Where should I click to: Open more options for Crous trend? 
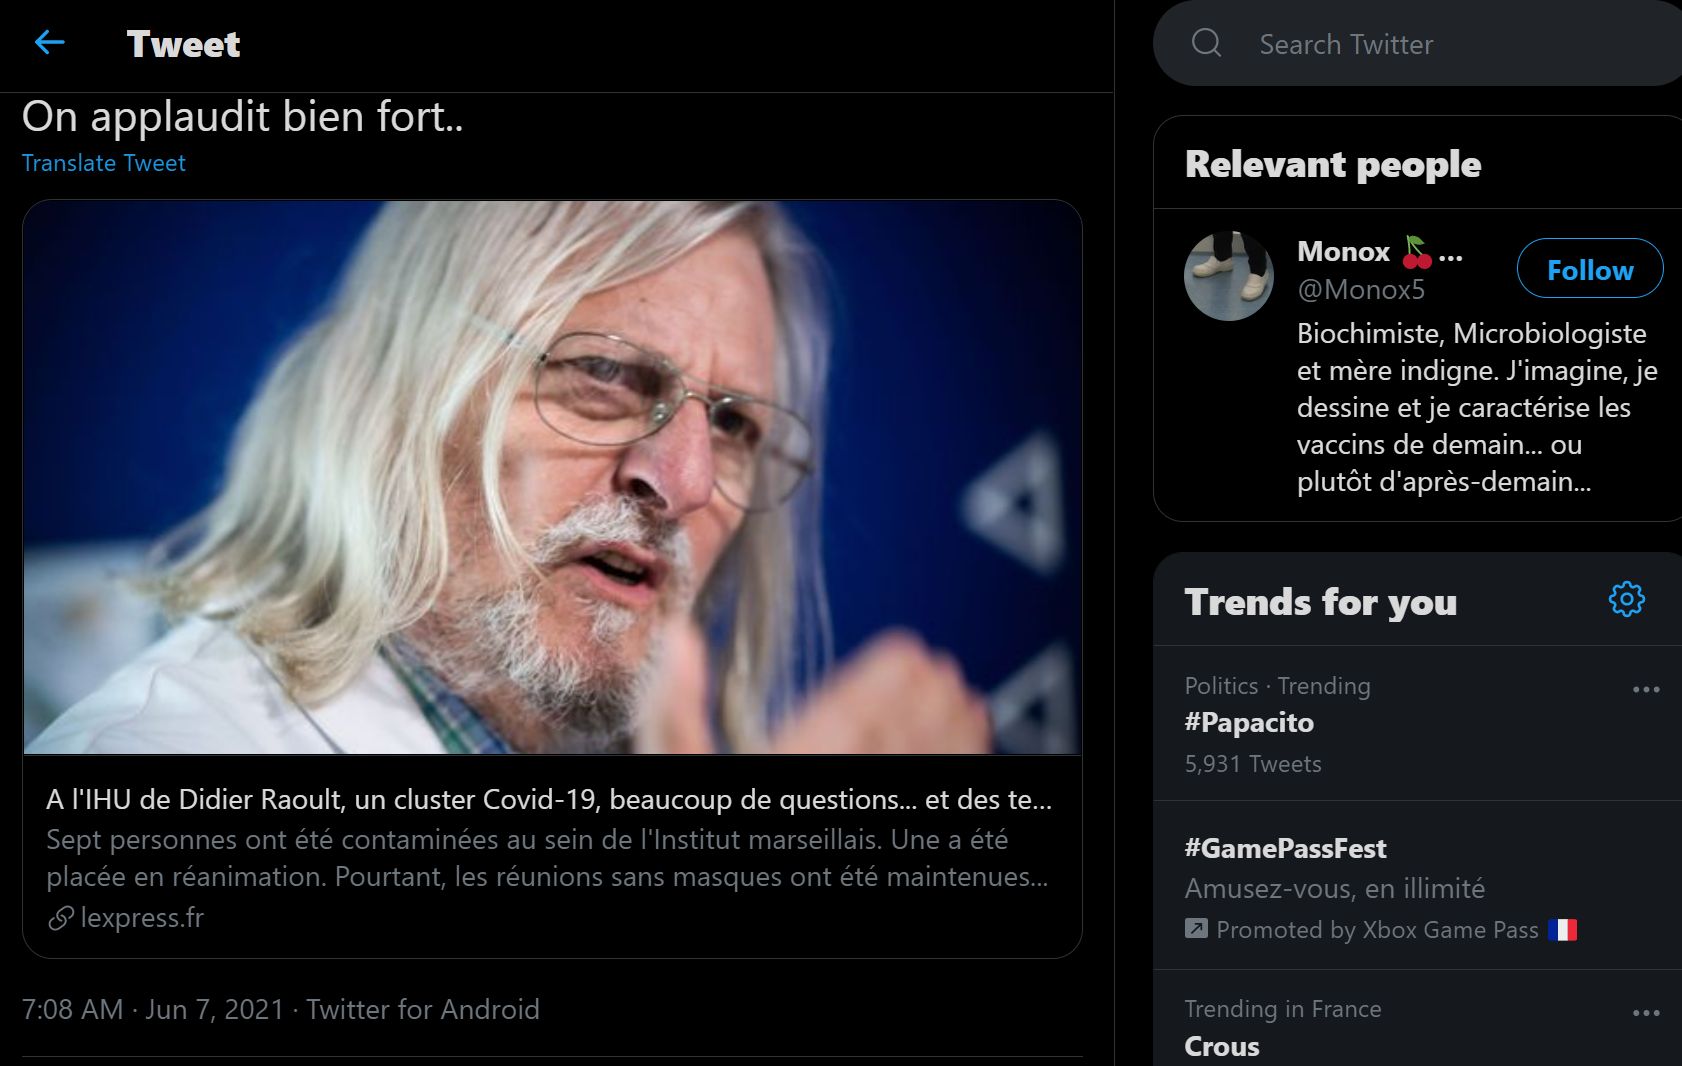pyautogui.click(x=1646, y=1012)
